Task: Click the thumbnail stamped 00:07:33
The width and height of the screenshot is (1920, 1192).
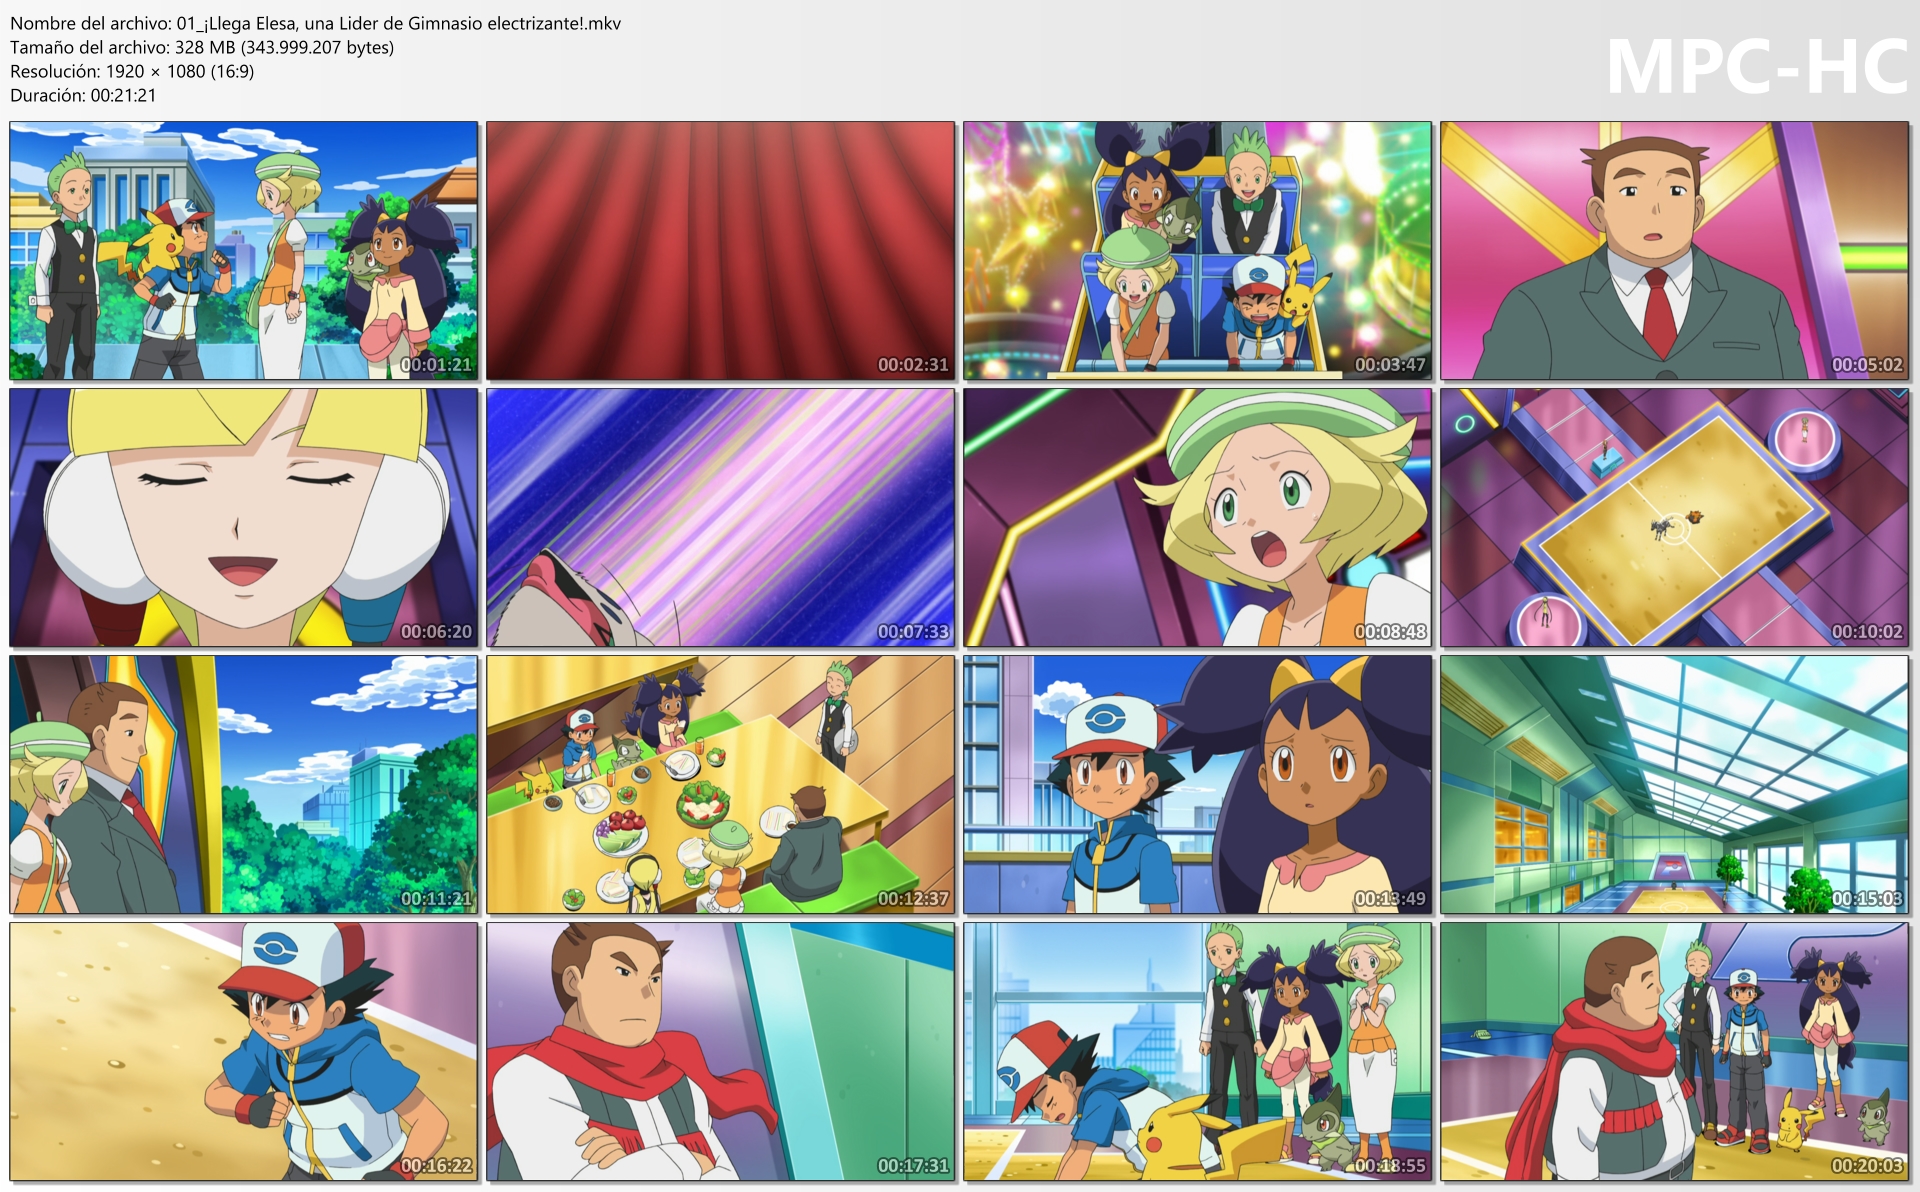Action: pos(721,518)
